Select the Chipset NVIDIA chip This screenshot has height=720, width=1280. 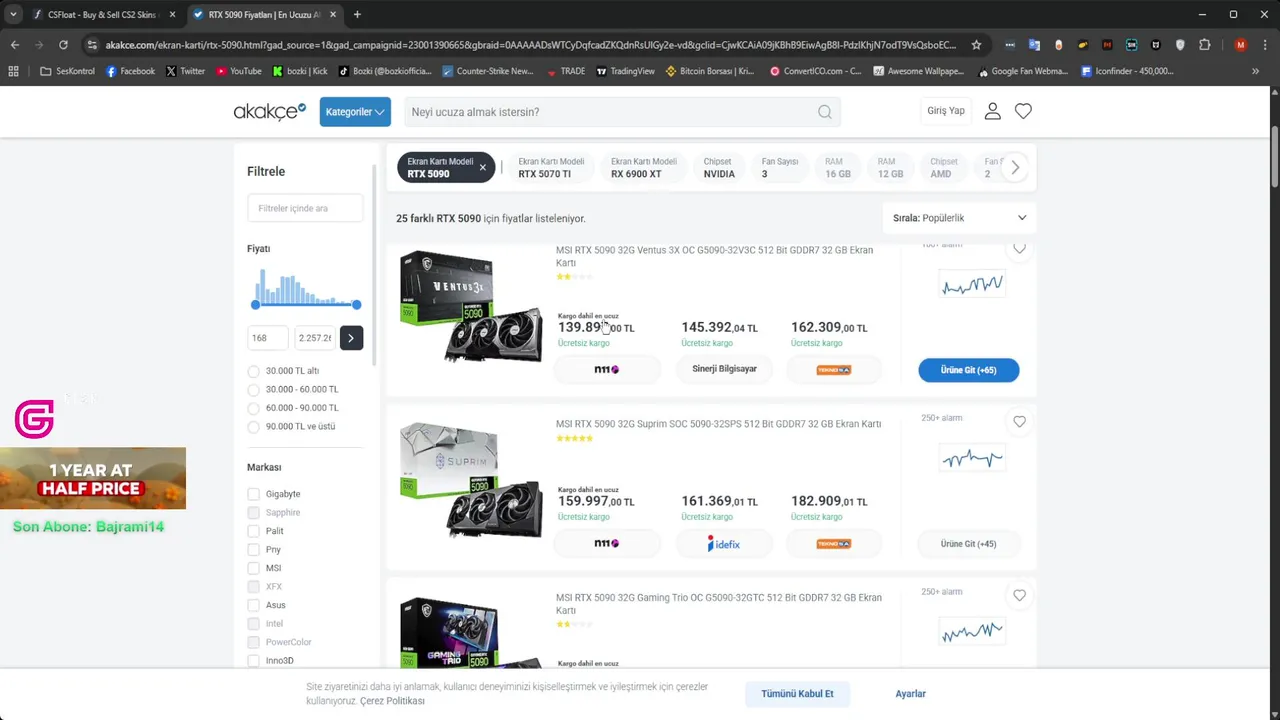click(x=719, y=168)
